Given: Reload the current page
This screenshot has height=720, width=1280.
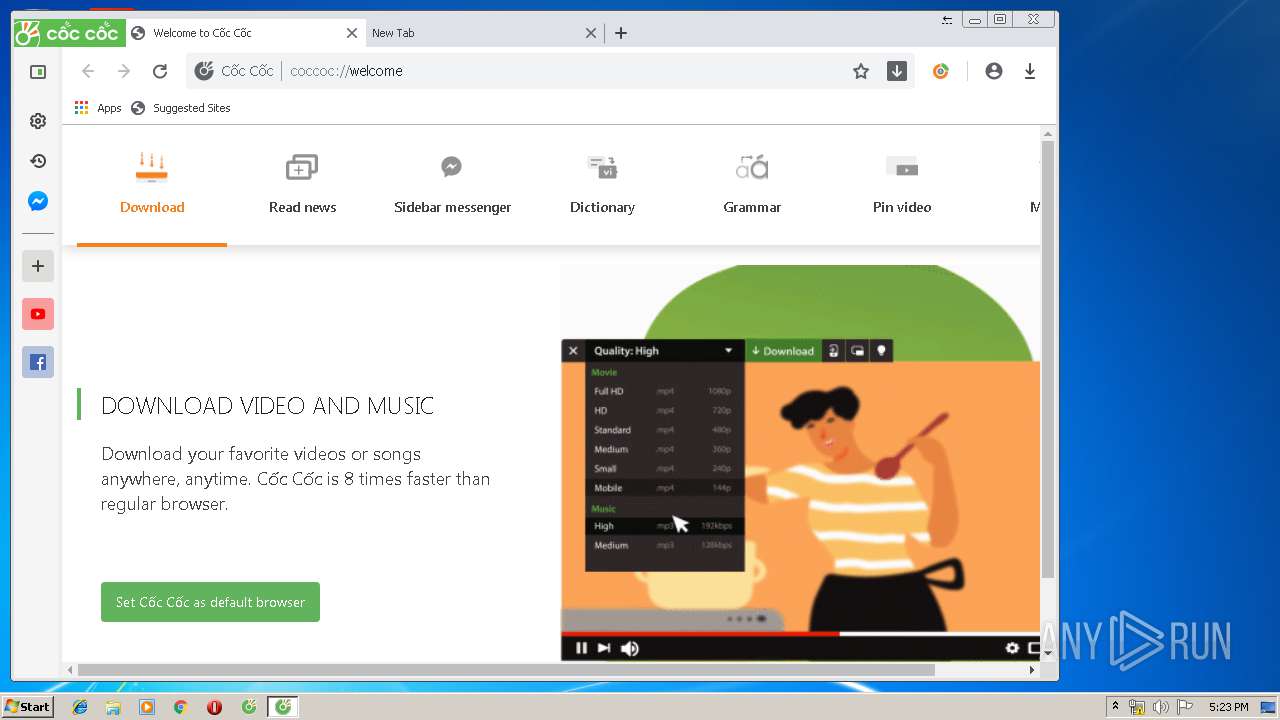Looking at the screenshot, I should 160,71.
